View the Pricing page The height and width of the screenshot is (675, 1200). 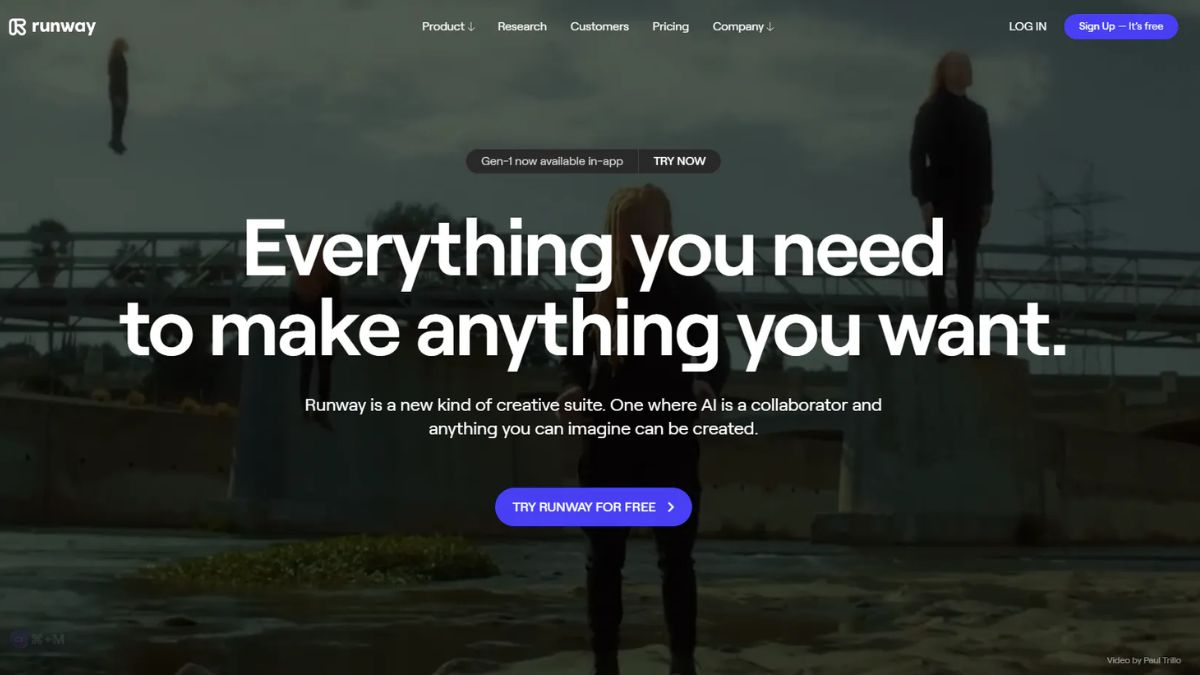coord(670,27)
